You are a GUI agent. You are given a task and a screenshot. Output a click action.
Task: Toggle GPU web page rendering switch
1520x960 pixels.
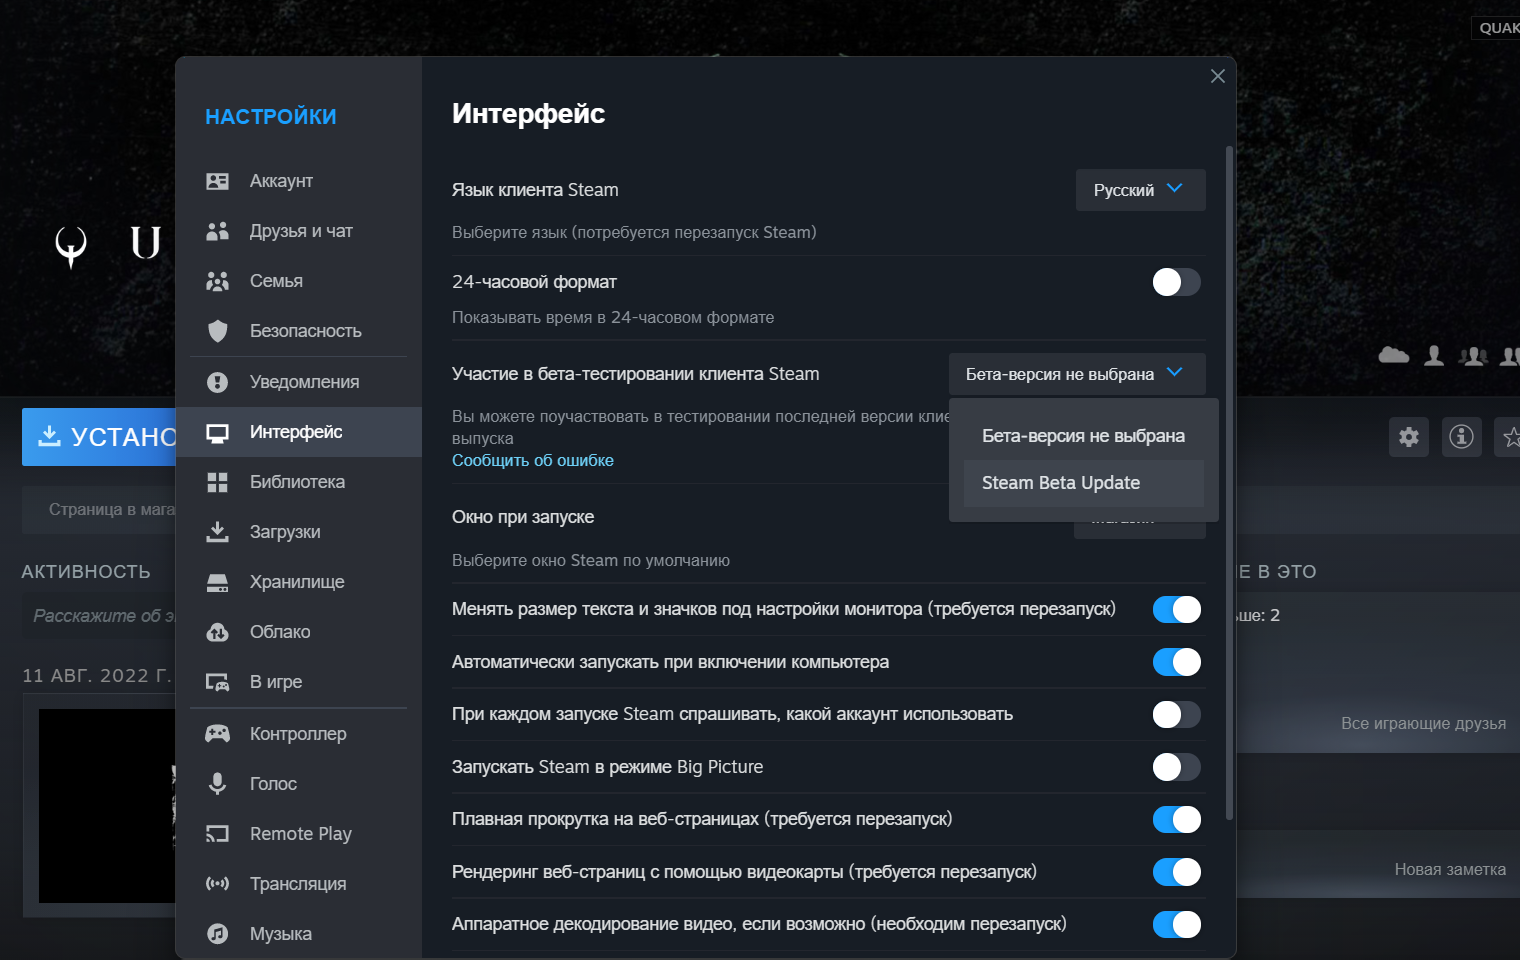[1176, 872]
